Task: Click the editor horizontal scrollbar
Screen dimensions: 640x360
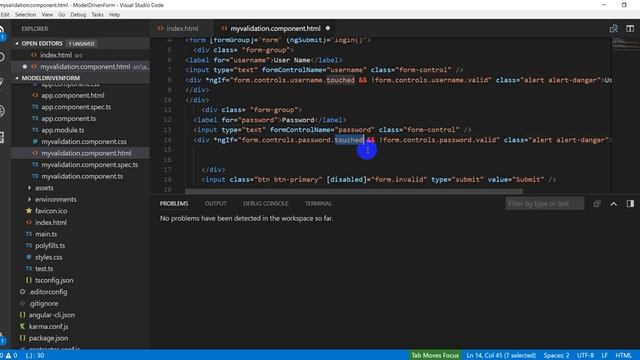Action: 354,191
